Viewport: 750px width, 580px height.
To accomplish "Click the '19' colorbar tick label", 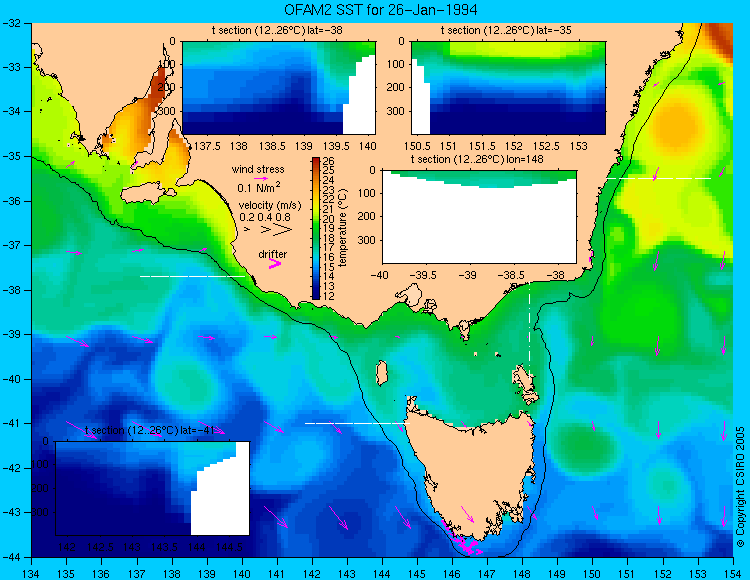I will (x=328, y=229).
